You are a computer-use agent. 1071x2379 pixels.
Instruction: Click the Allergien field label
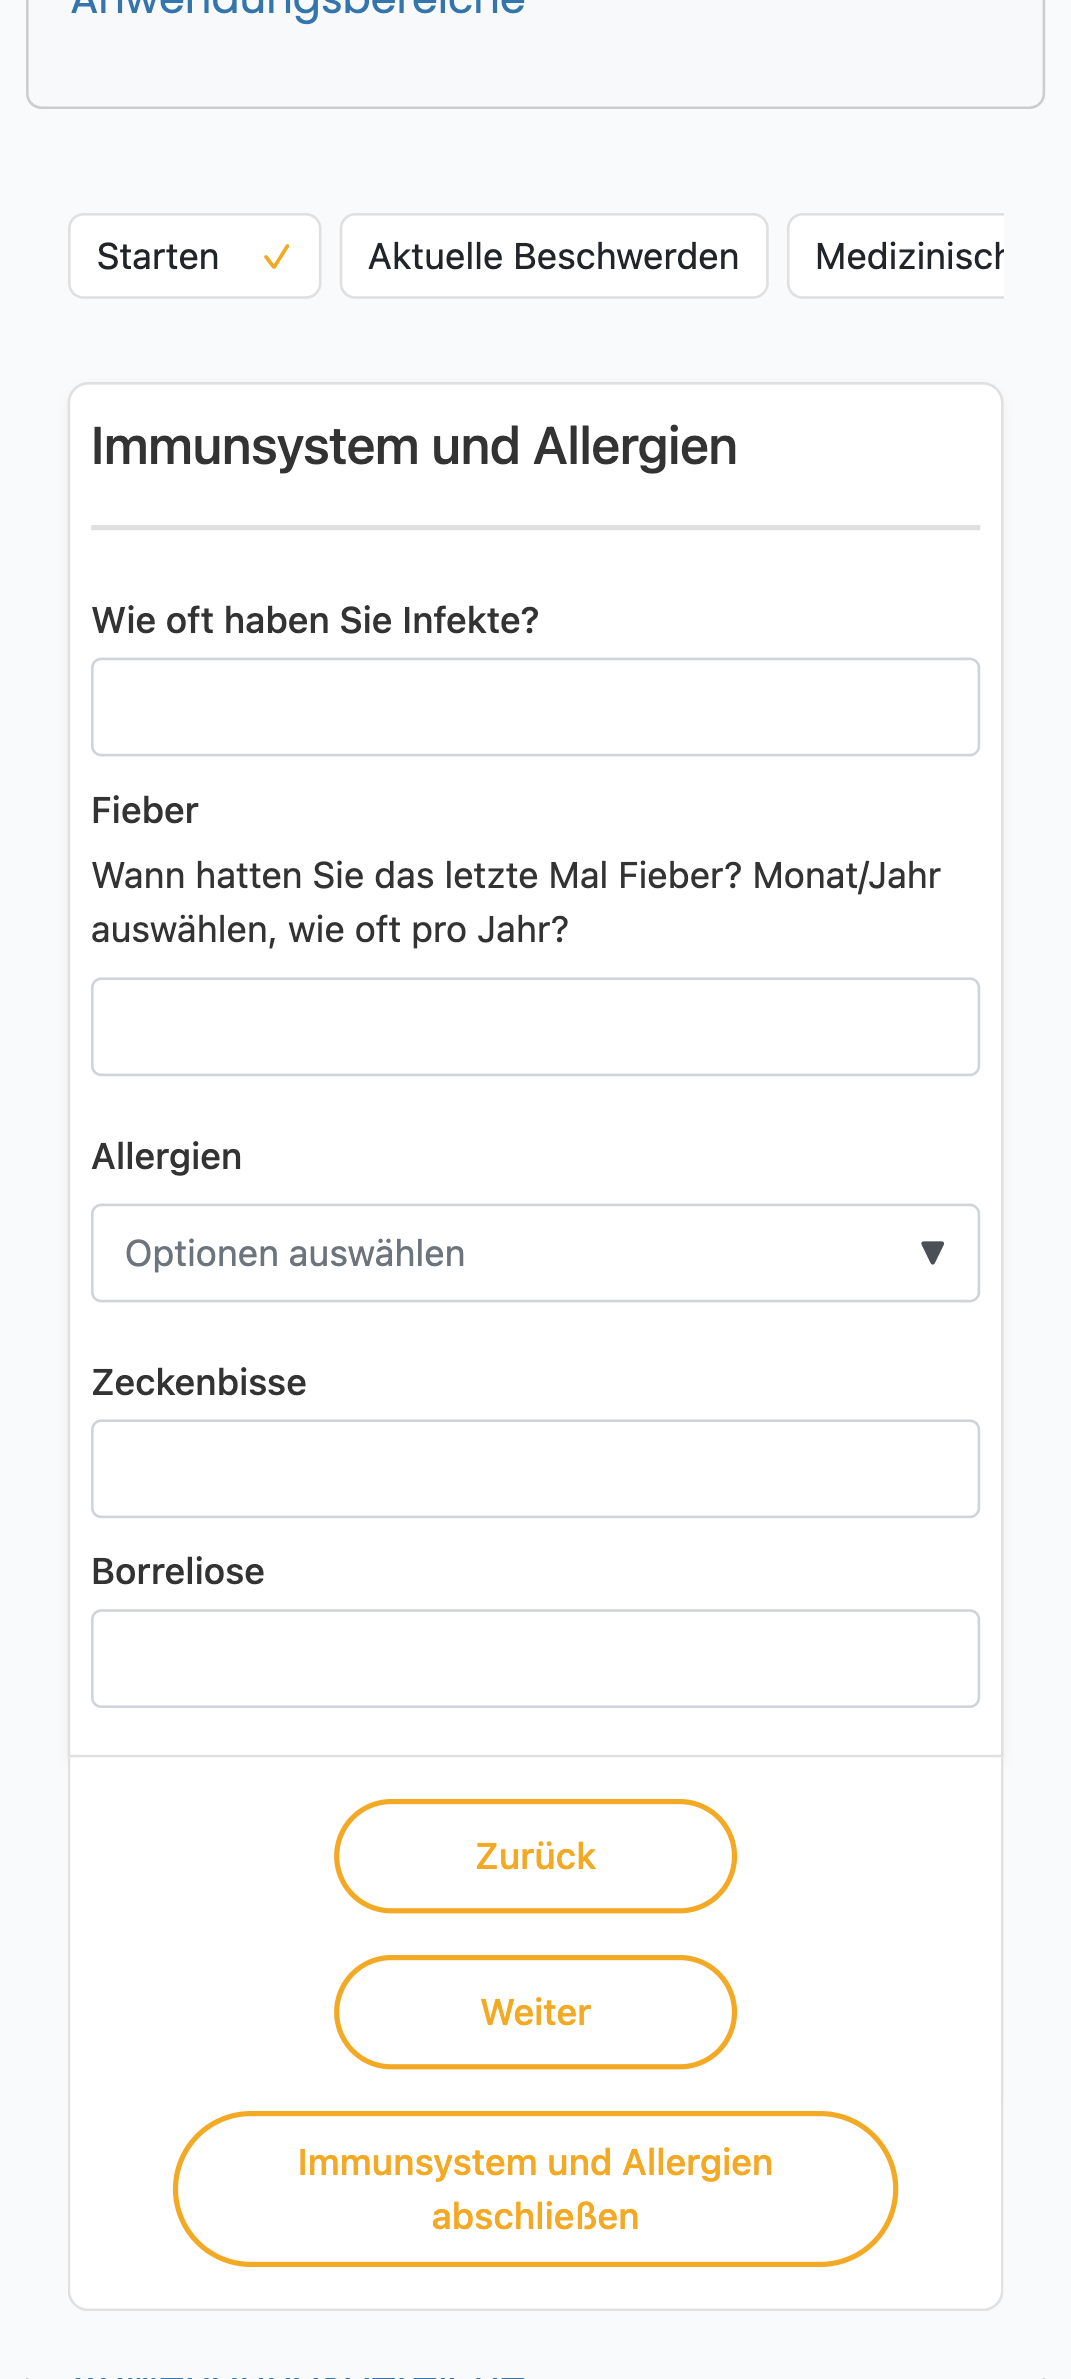click(x=167, y=1157)
